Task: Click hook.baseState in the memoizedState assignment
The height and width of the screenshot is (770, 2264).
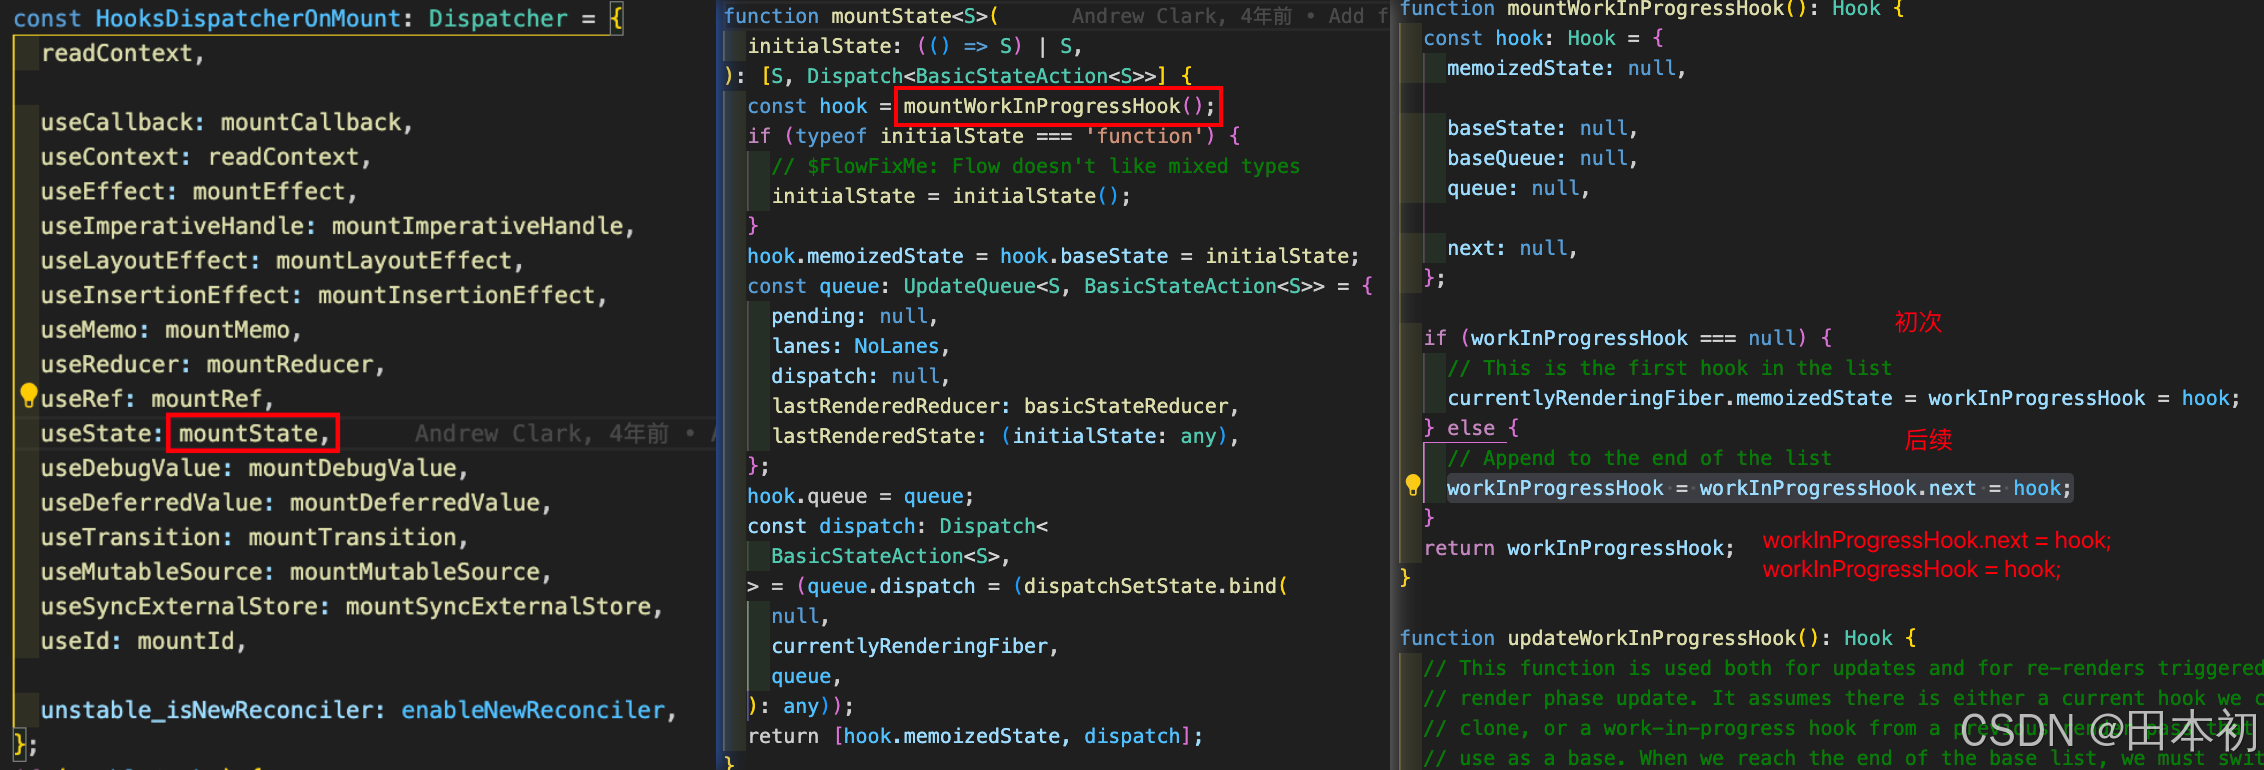Action: (x=1083, y=256)
